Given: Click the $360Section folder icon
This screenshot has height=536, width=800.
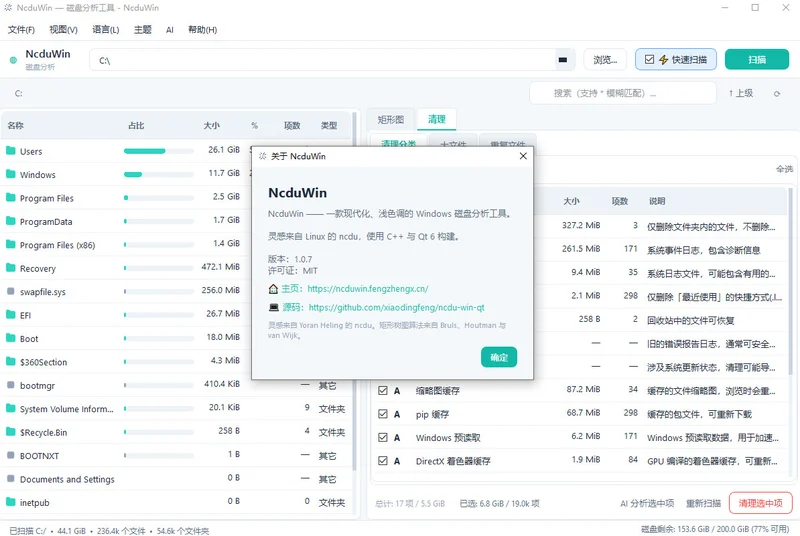Looking at the screenshot, I should (11, 362).
